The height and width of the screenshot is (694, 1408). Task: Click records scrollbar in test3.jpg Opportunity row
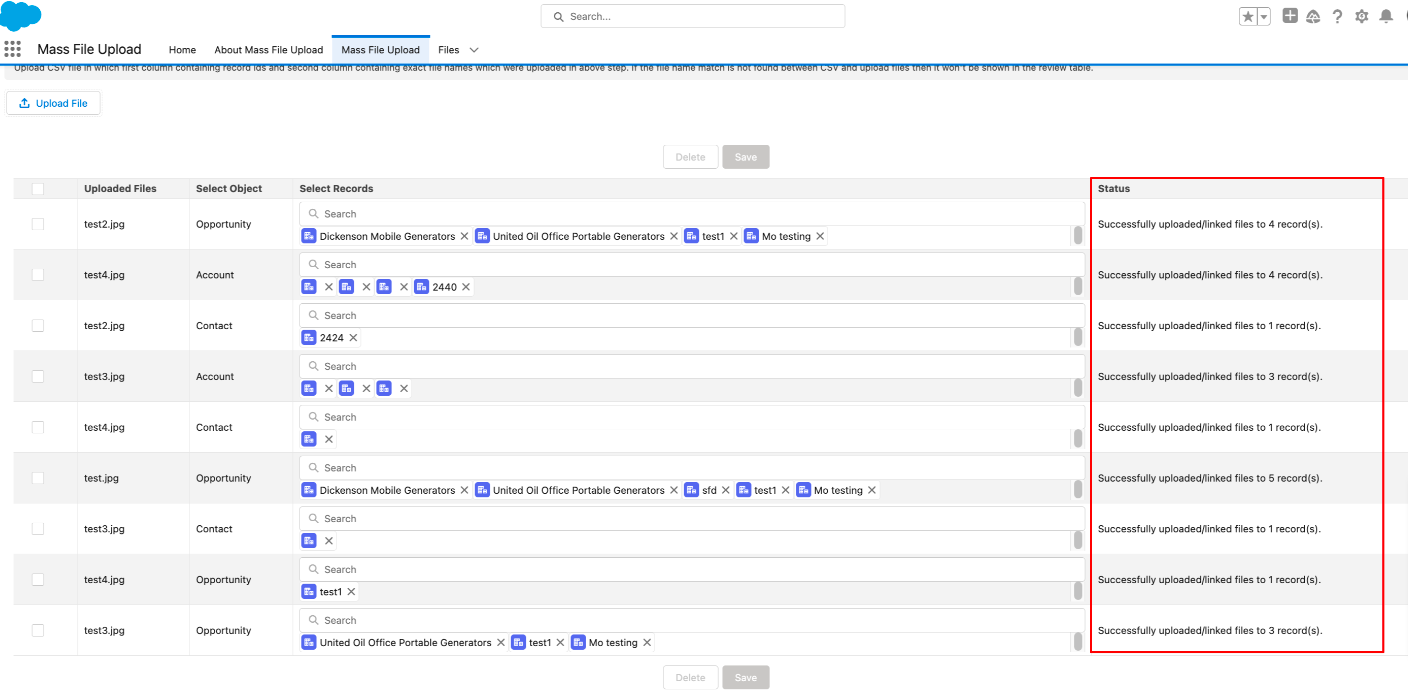(x=1078, y=642)
